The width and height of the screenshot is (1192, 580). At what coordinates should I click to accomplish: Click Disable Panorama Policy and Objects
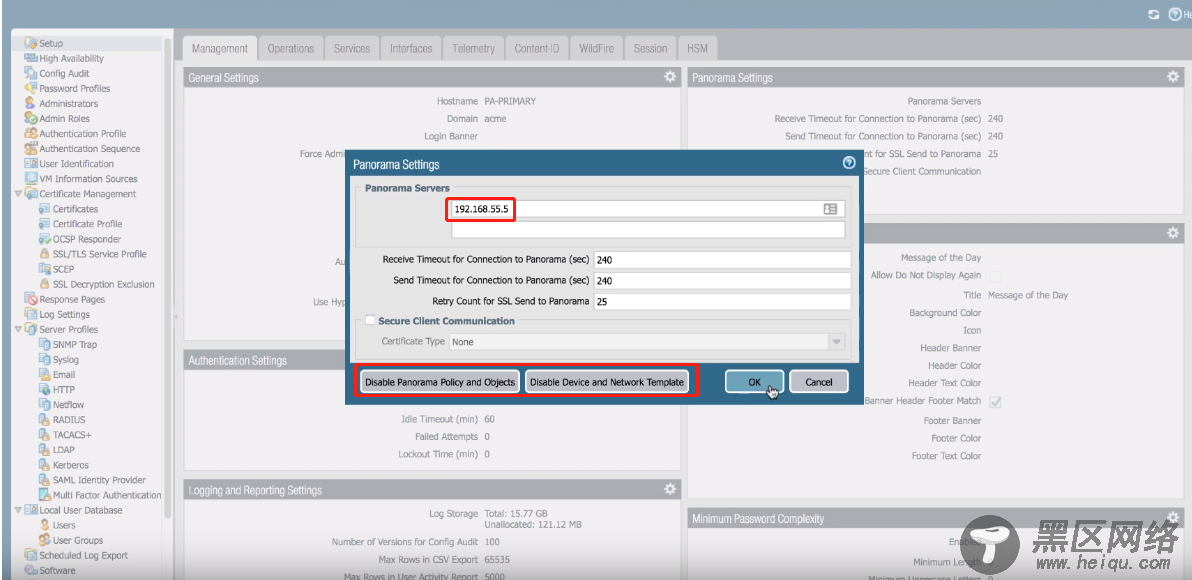(440, 382)
